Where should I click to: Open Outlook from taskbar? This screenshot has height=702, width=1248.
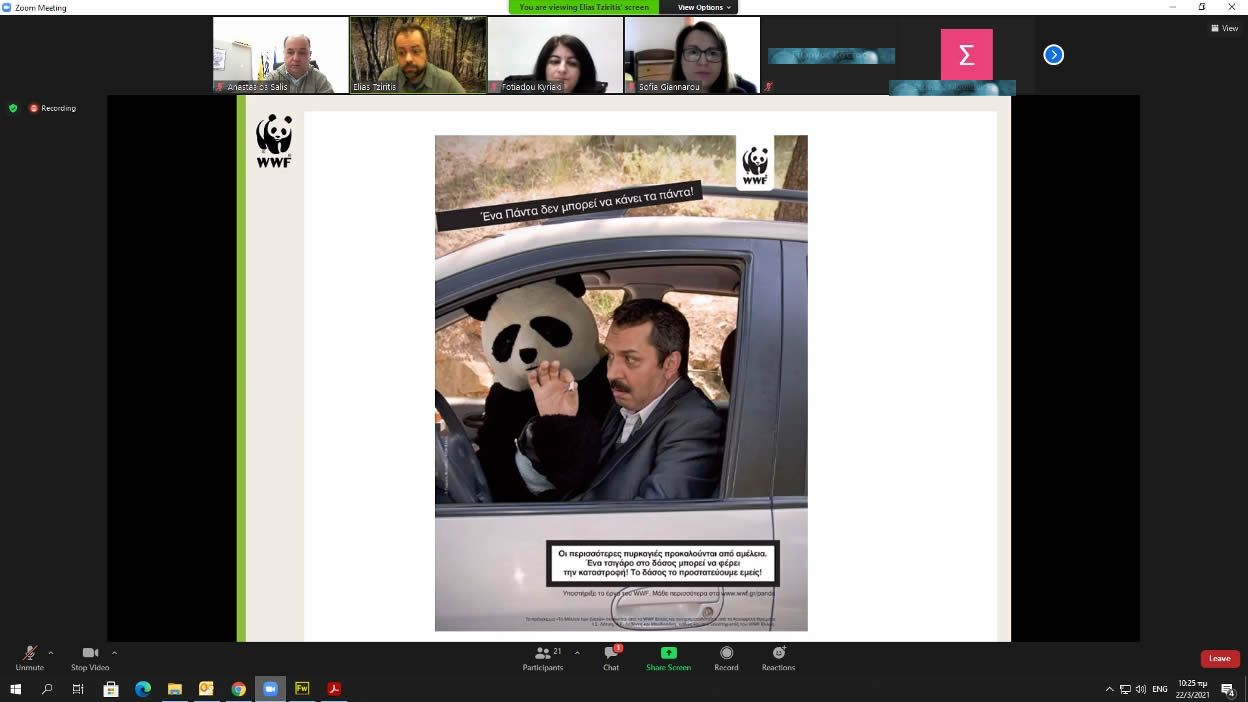[x=206, y=689]
